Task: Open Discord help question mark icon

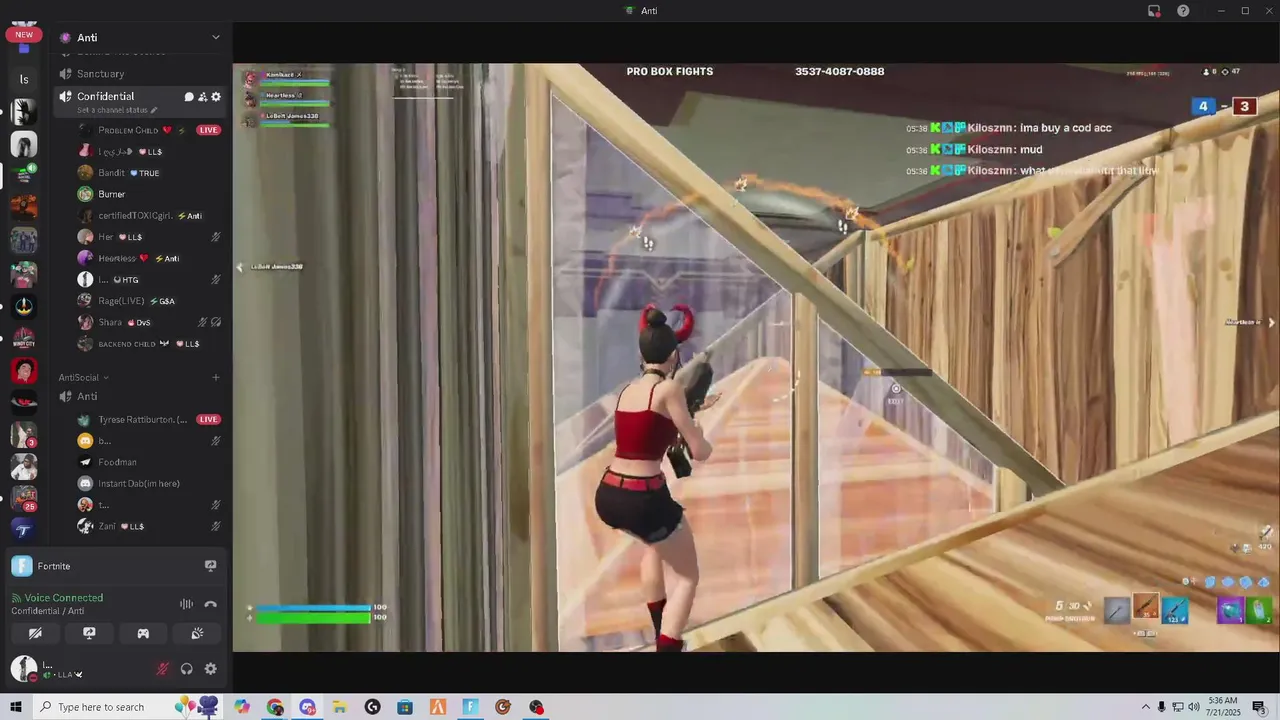Action: [x=1183, y=11]
